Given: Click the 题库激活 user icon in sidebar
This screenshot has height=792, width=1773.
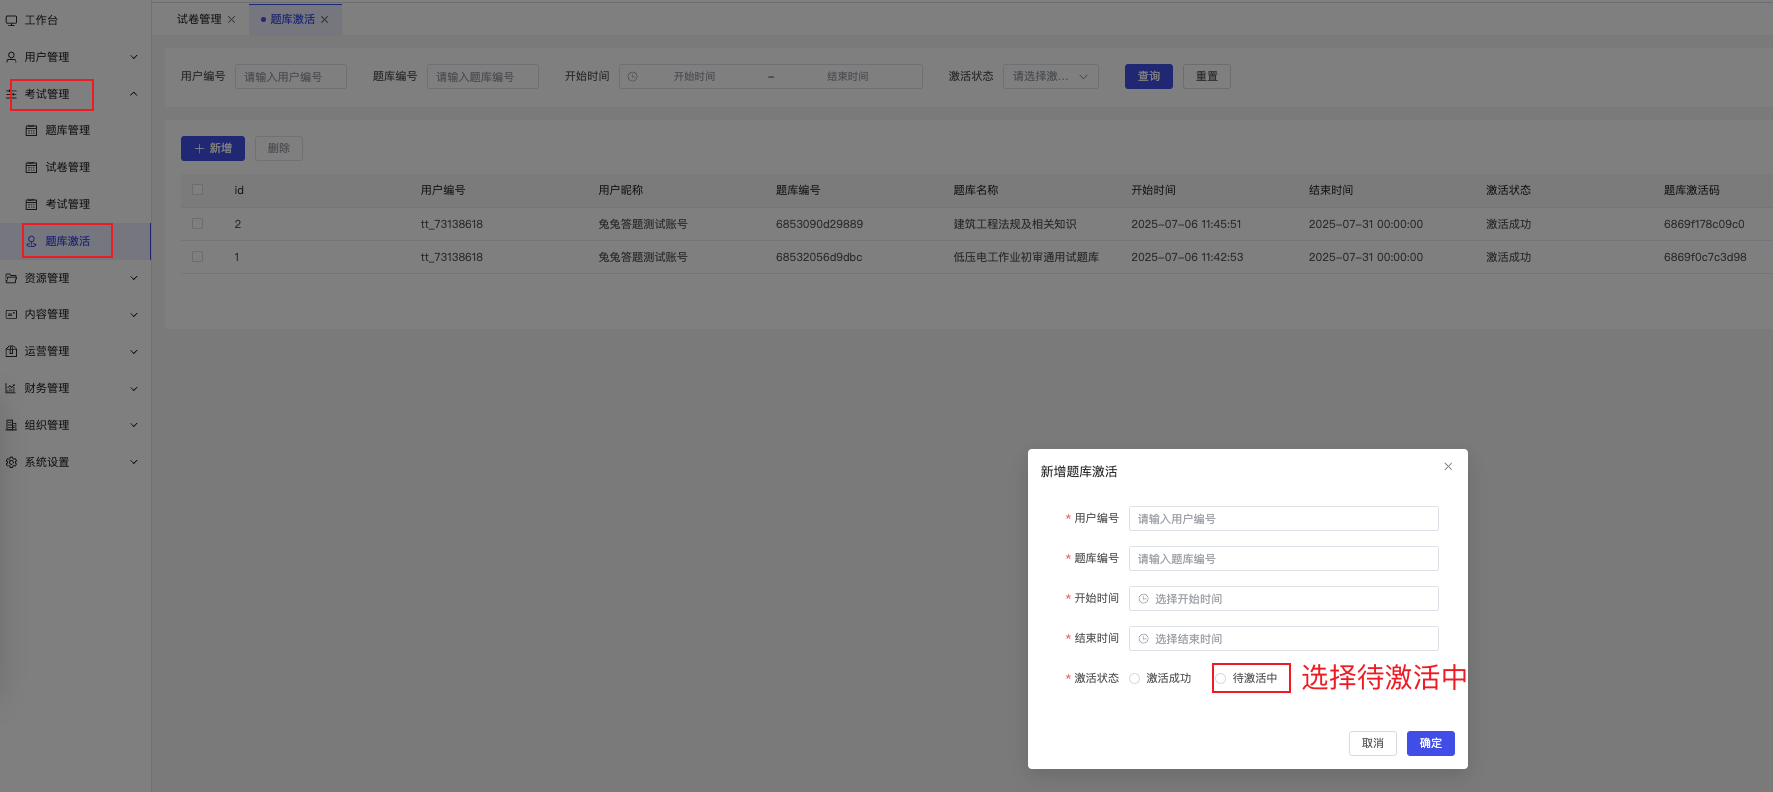Looking at the screenshot, I should 31,242.
